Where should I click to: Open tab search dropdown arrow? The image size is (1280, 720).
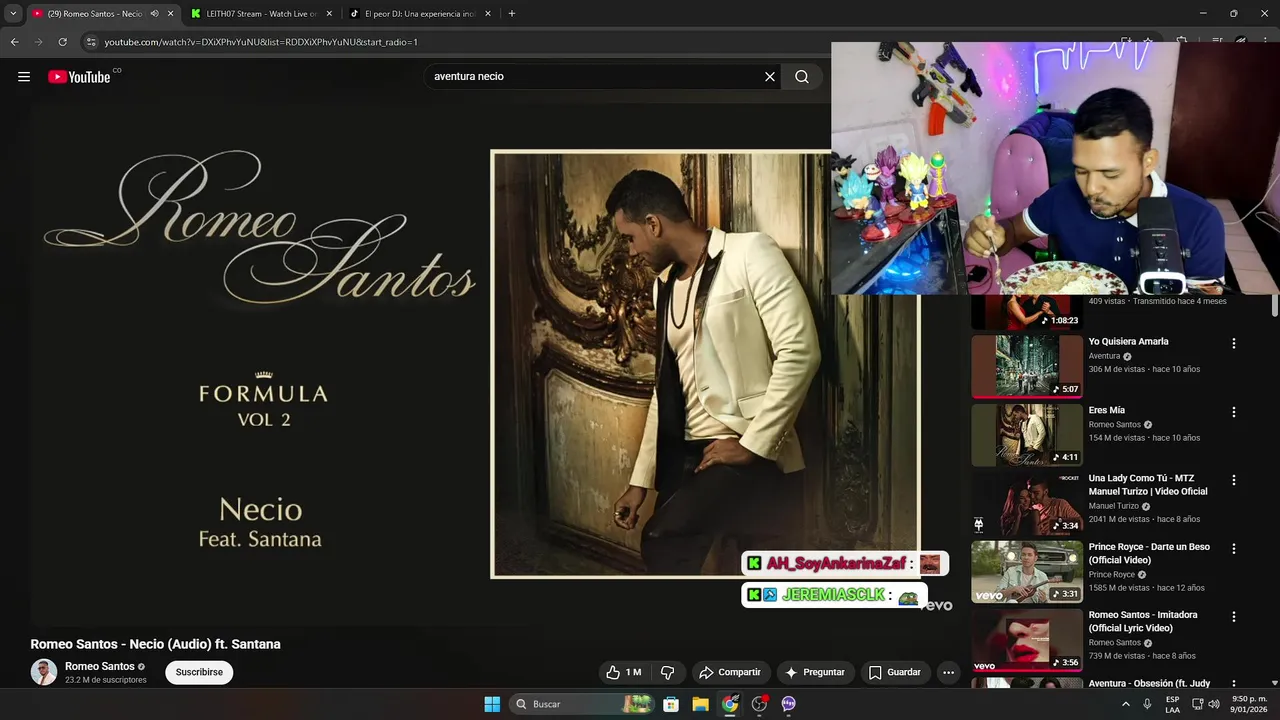coord(13,14)
